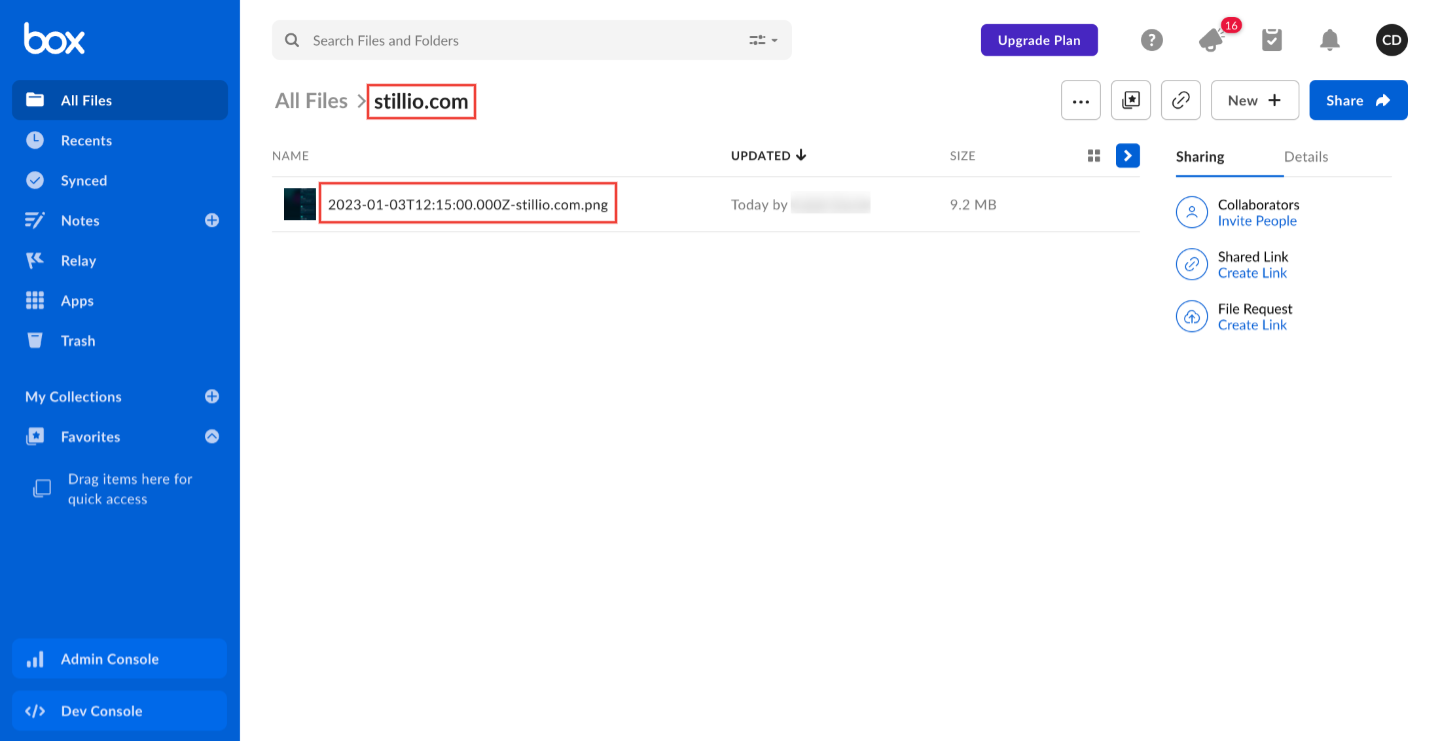This screenshot has height=741, width=1440.
Task: Switch to the Details tab
Action: pos(1306,157)
